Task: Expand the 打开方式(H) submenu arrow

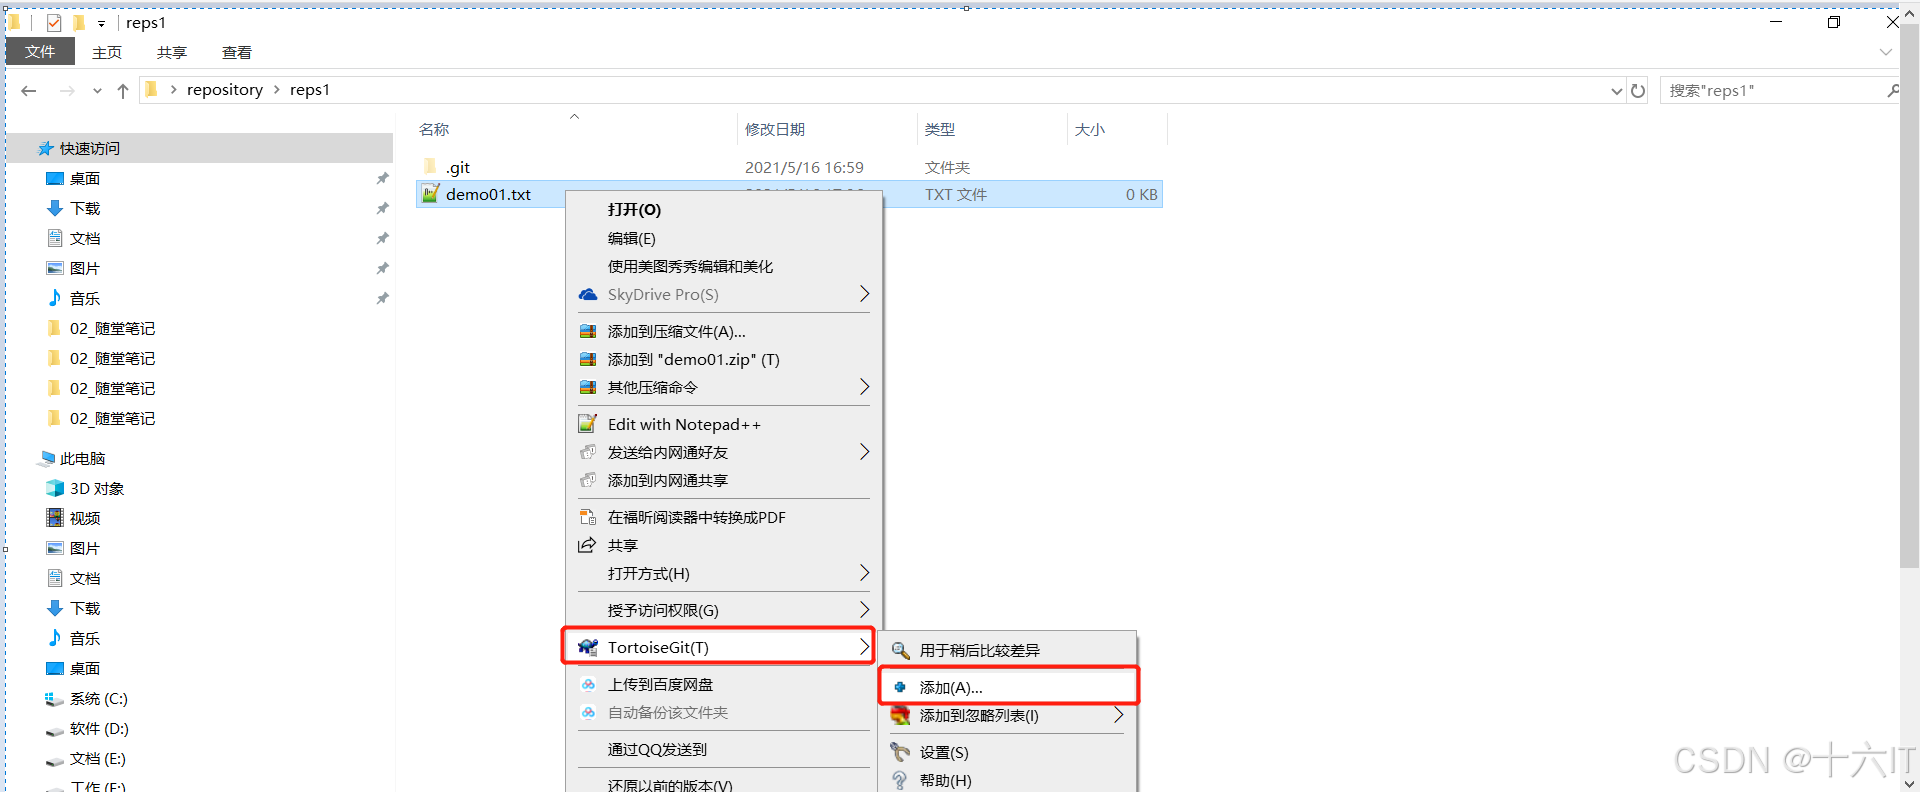Action: click(864, 573)
